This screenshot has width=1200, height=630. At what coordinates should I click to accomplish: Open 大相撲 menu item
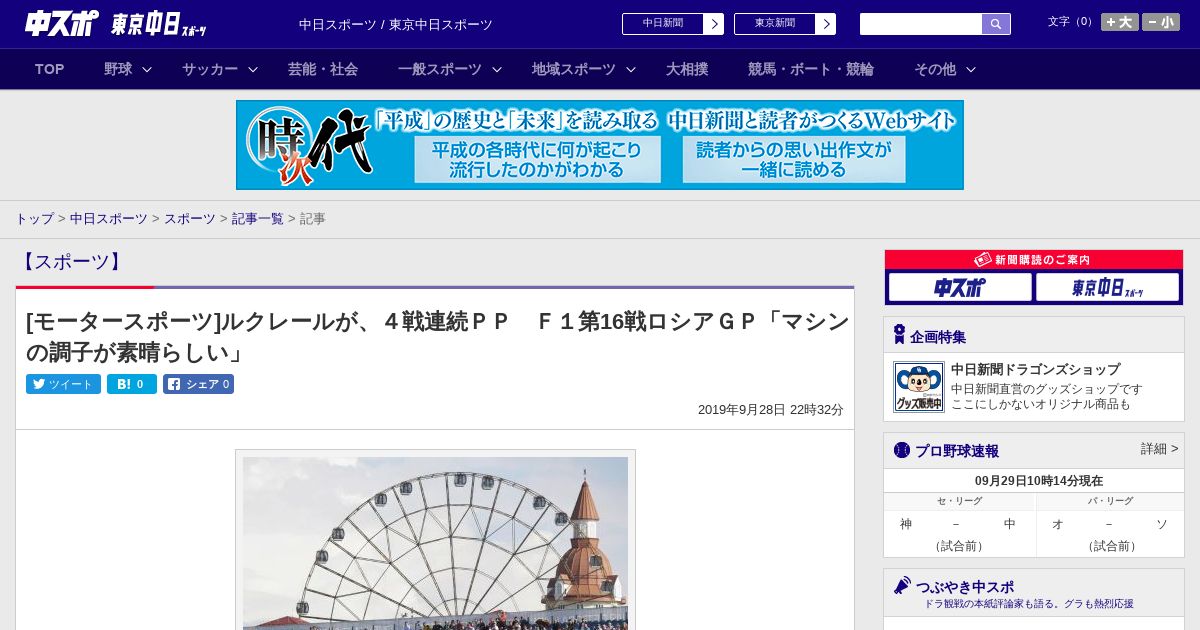(x=687, y=69)
